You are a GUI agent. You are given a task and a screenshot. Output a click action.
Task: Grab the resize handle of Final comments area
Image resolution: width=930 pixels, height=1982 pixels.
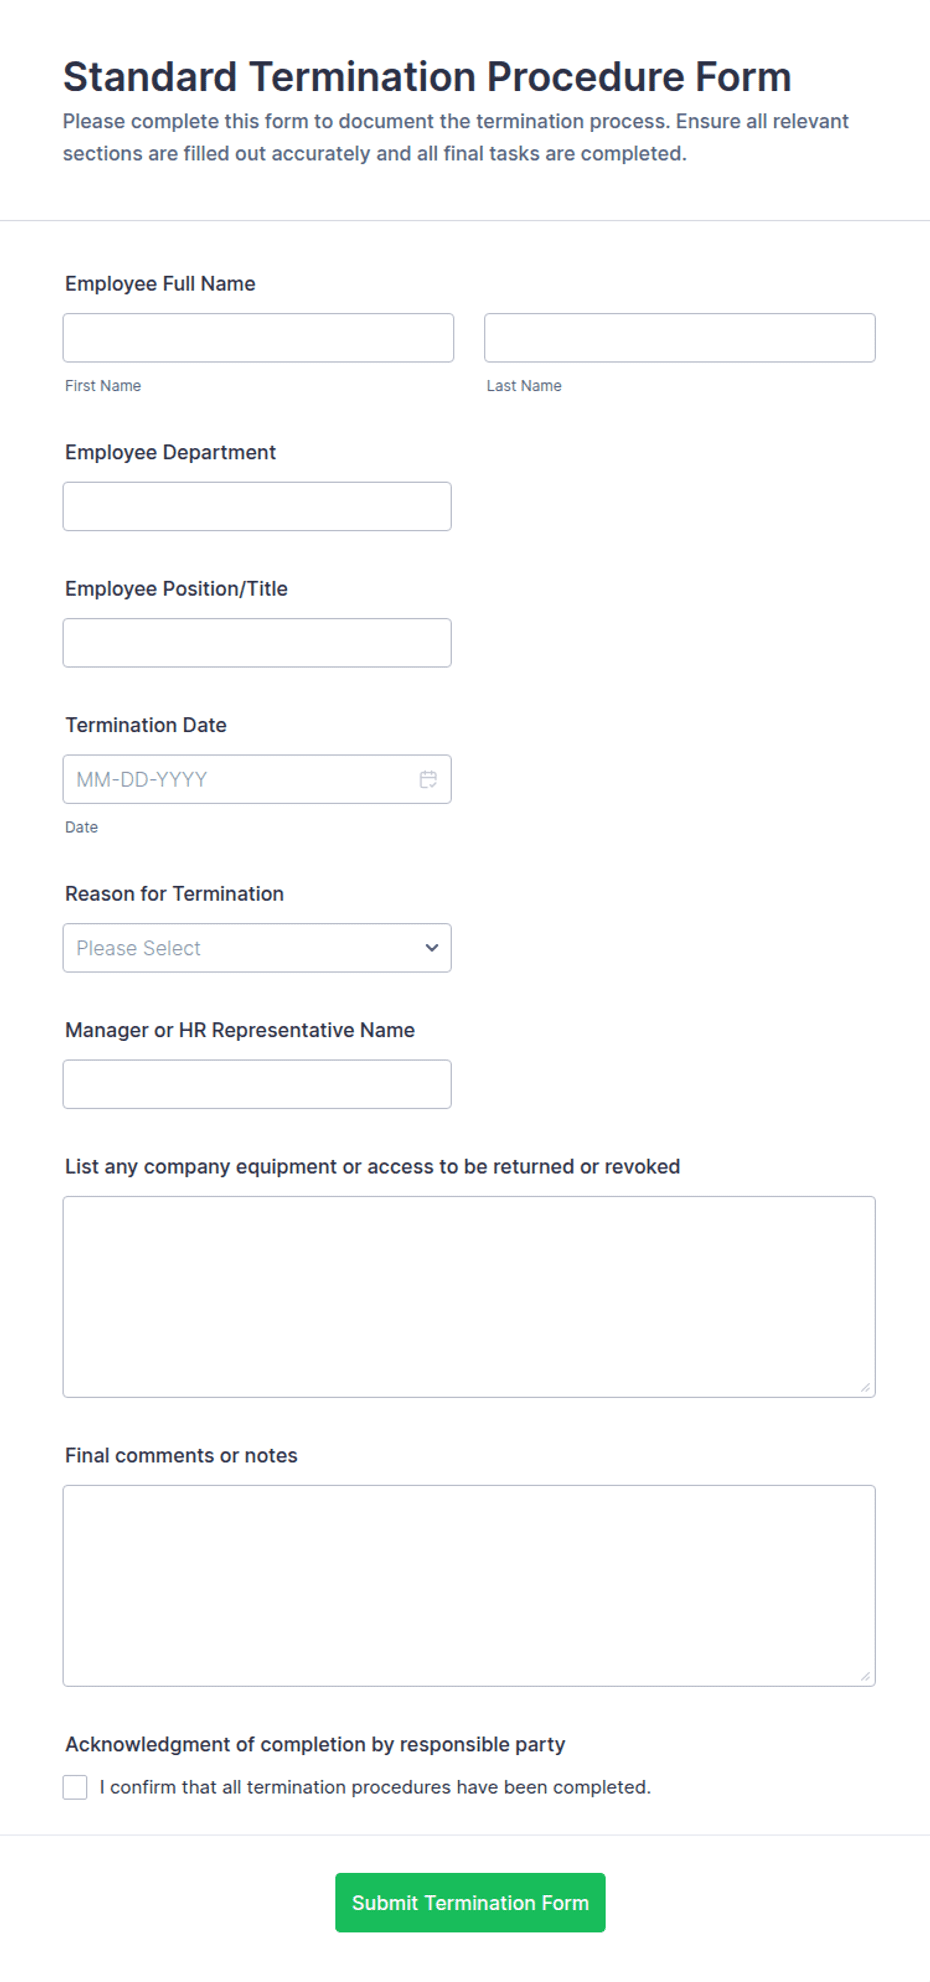point(865,1676)
